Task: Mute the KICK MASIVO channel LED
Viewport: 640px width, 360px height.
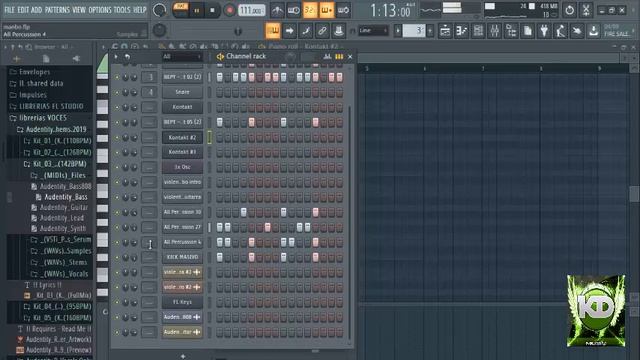Action: (117, 258)
